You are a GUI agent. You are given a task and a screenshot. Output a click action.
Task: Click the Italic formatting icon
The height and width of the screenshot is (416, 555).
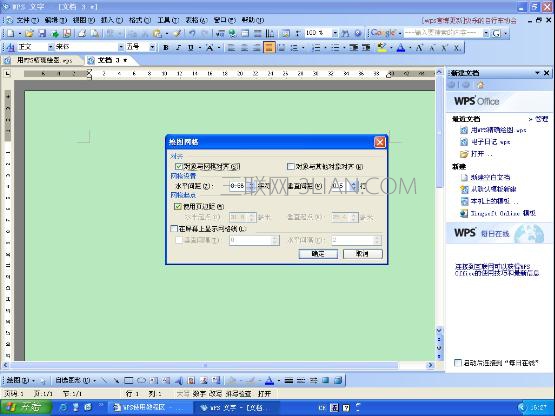pos(178,47)
